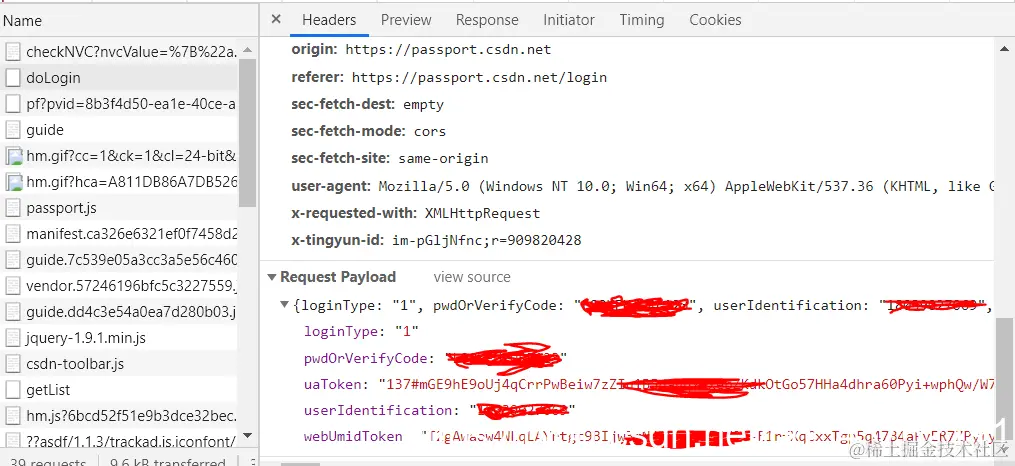Select the guide.7c539e05a3cc3a5e56c460 request
This screenshot has width=1015, height=466.
120,260
